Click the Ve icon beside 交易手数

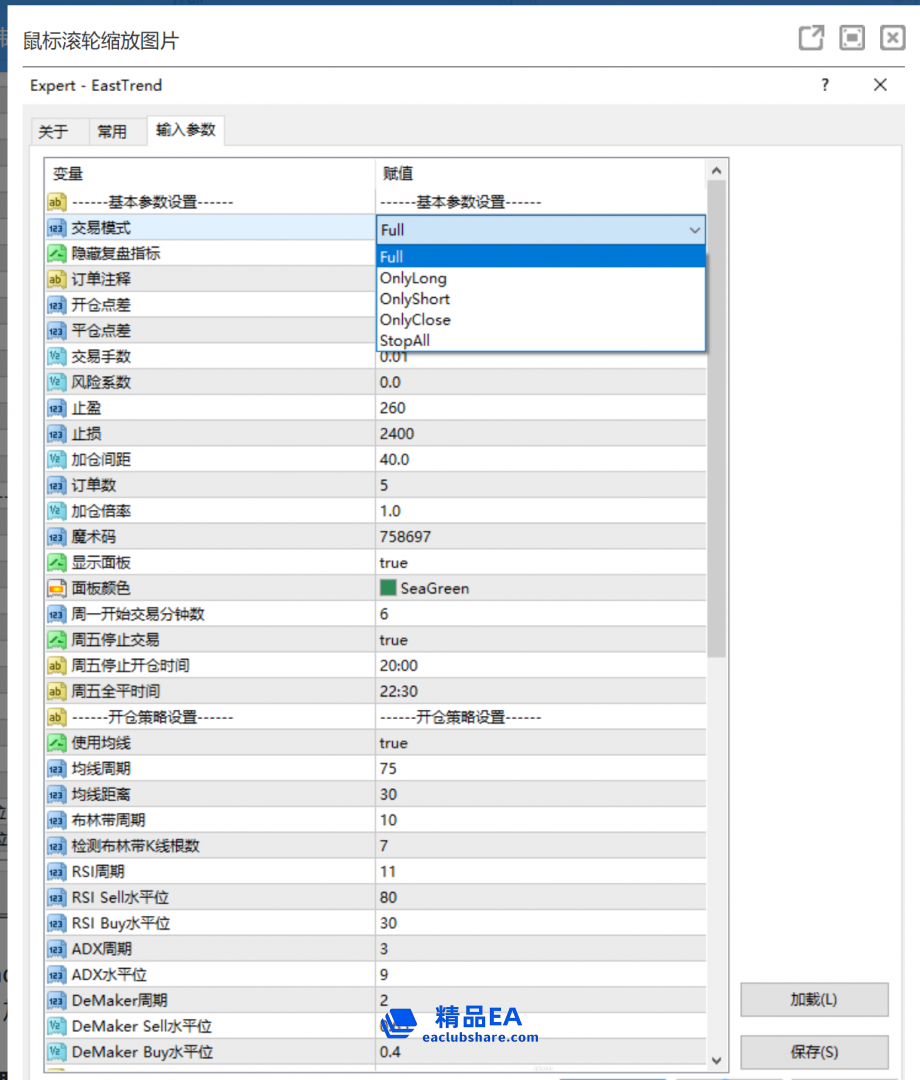pos(56,356)
